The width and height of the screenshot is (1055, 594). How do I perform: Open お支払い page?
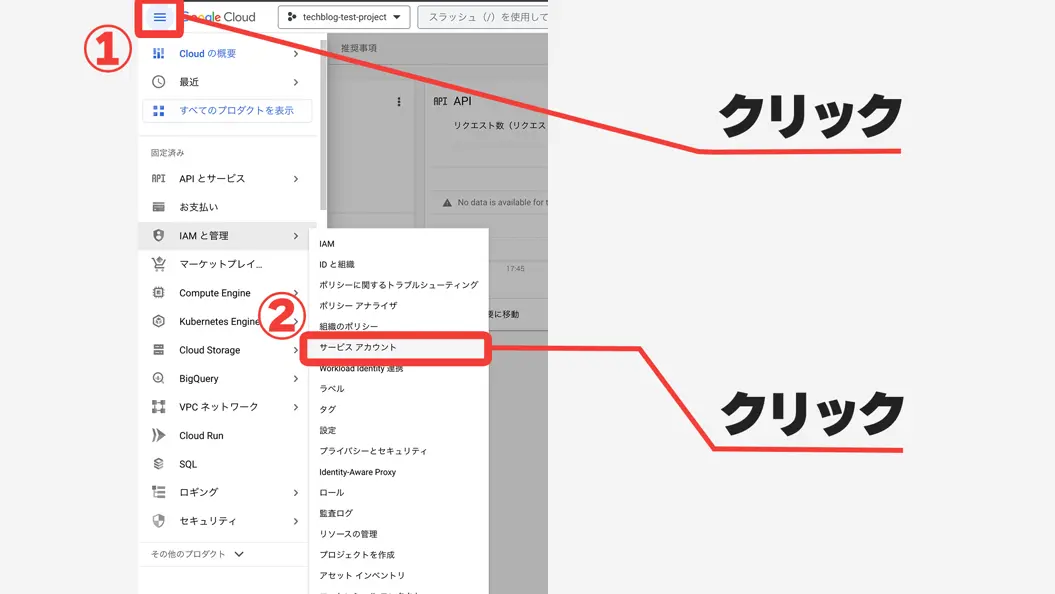click(198, 207)
